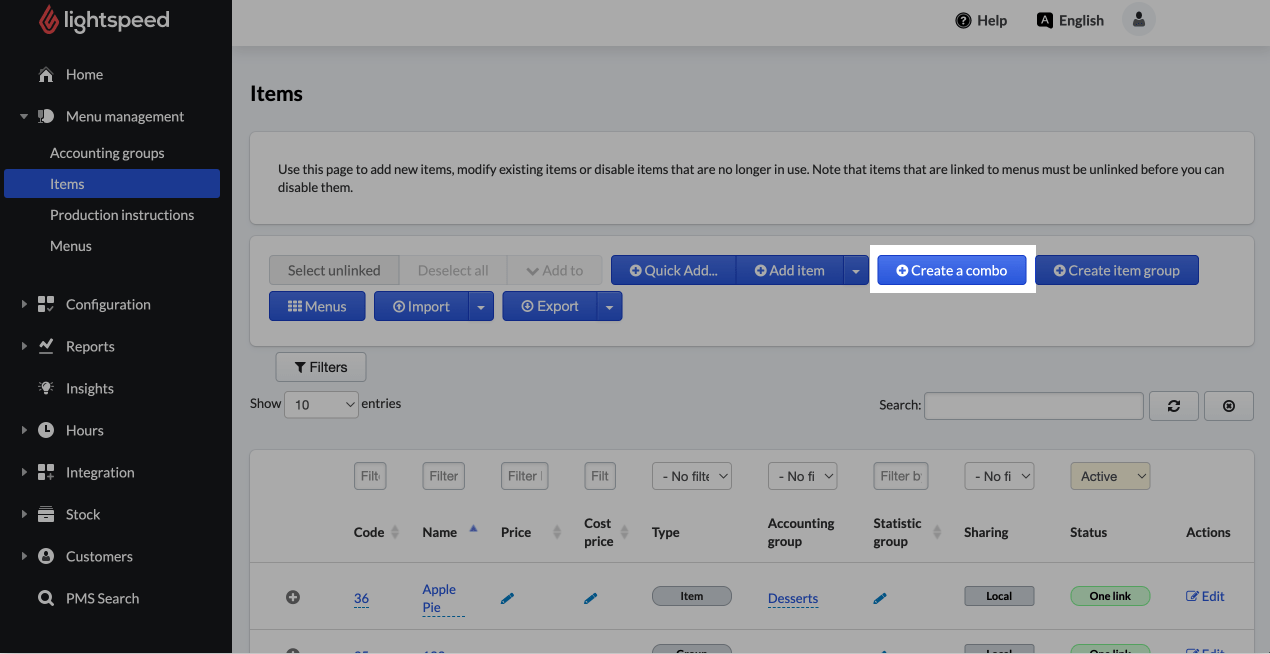Screen dimensions: 1270x654
Task: Open the Add item dropdown arrow
Action: [x=856, y=271]
